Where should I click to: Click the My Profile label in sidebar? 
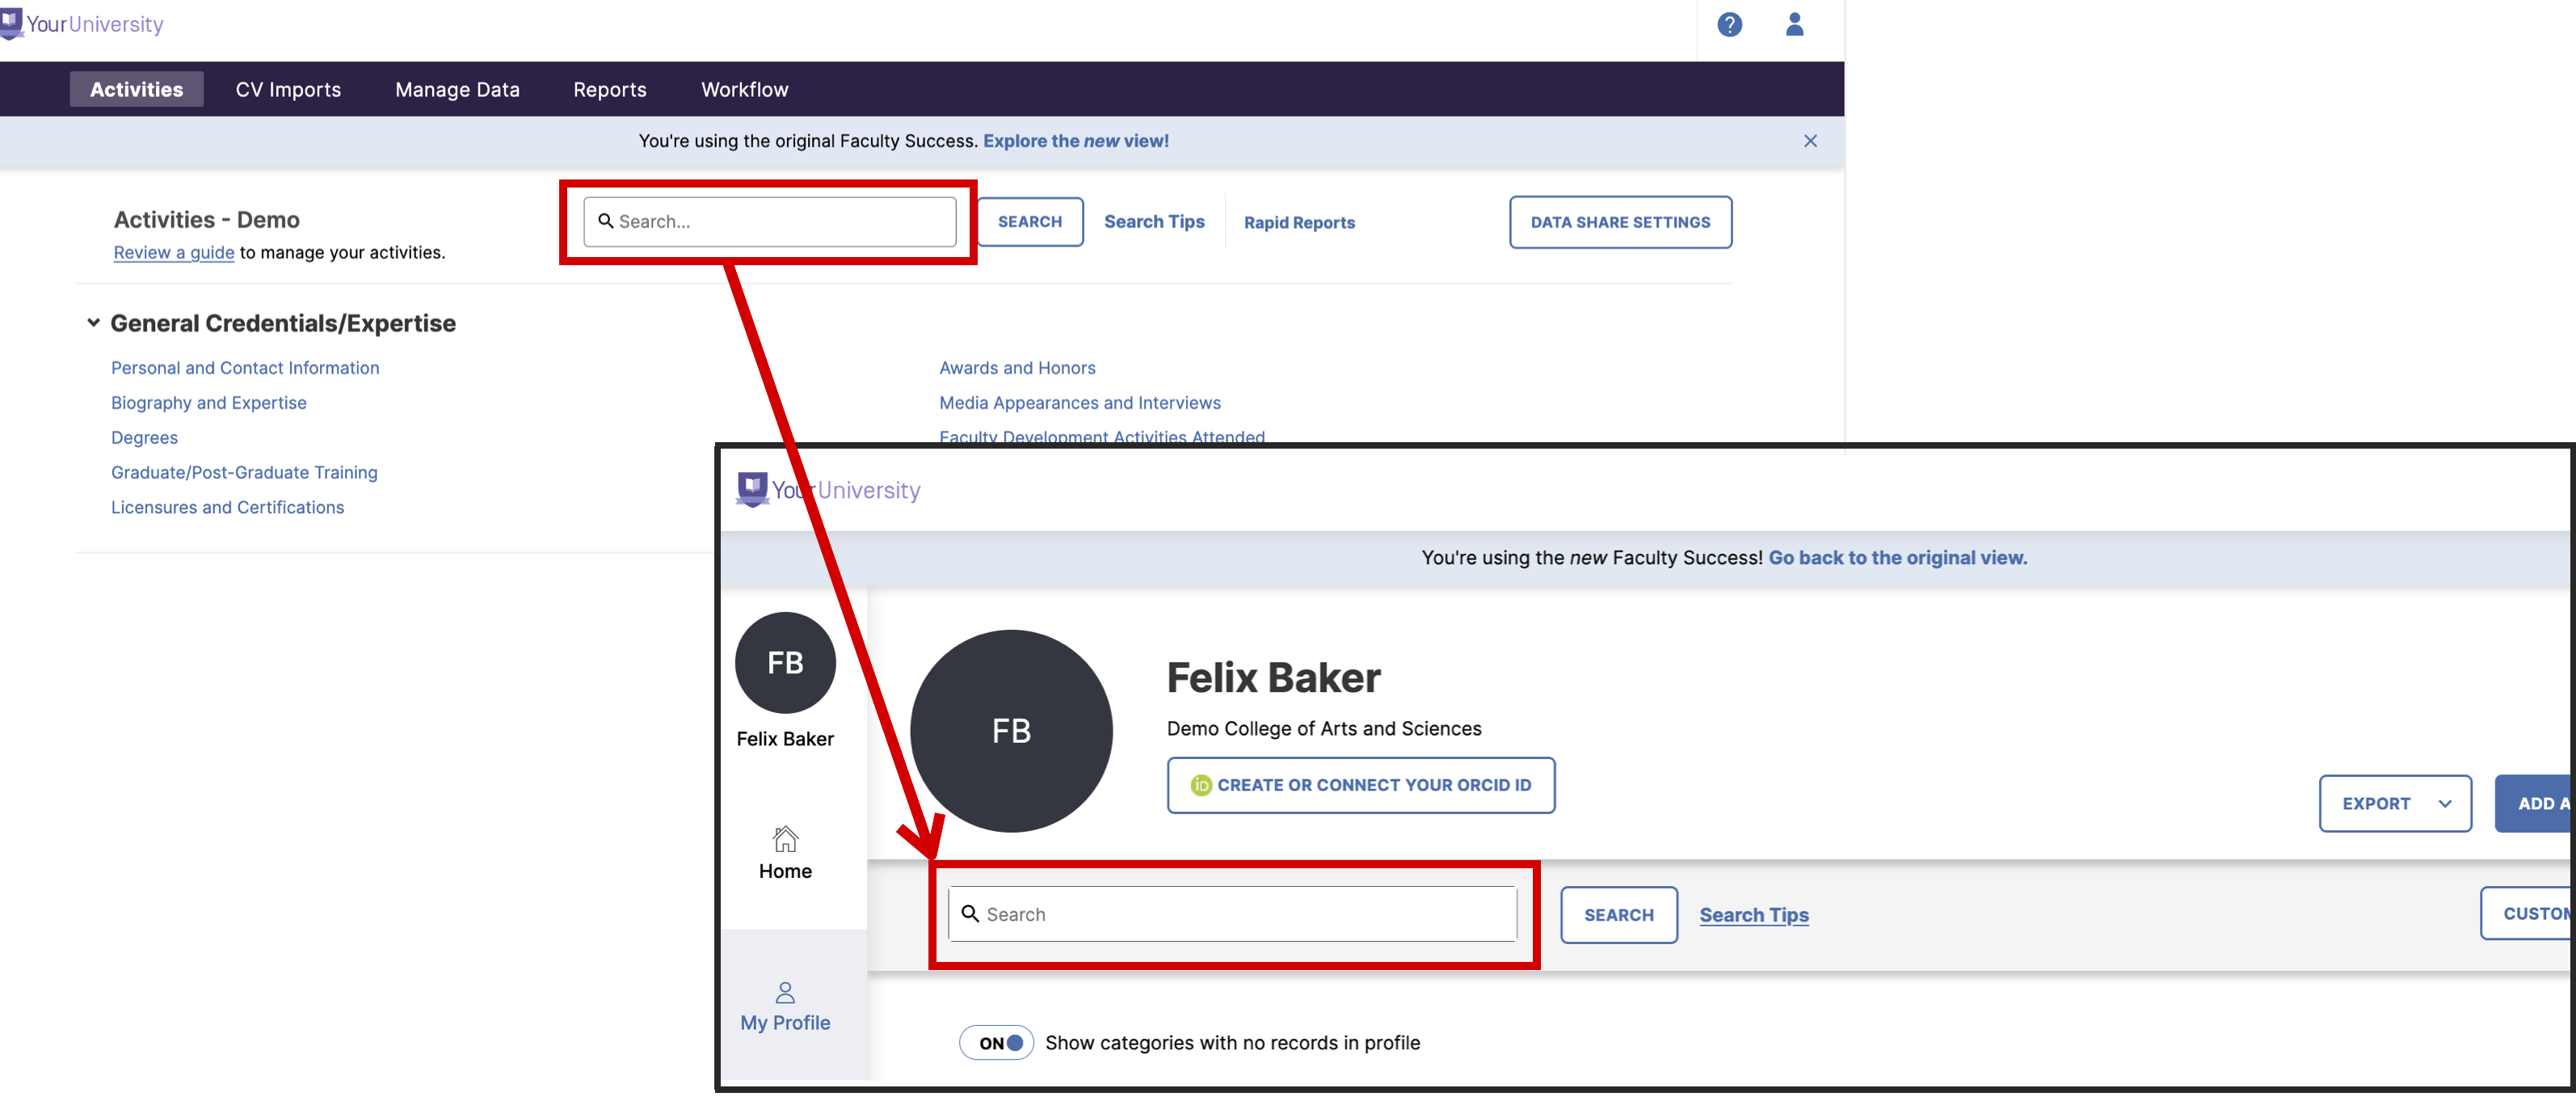click(785, 1023)
